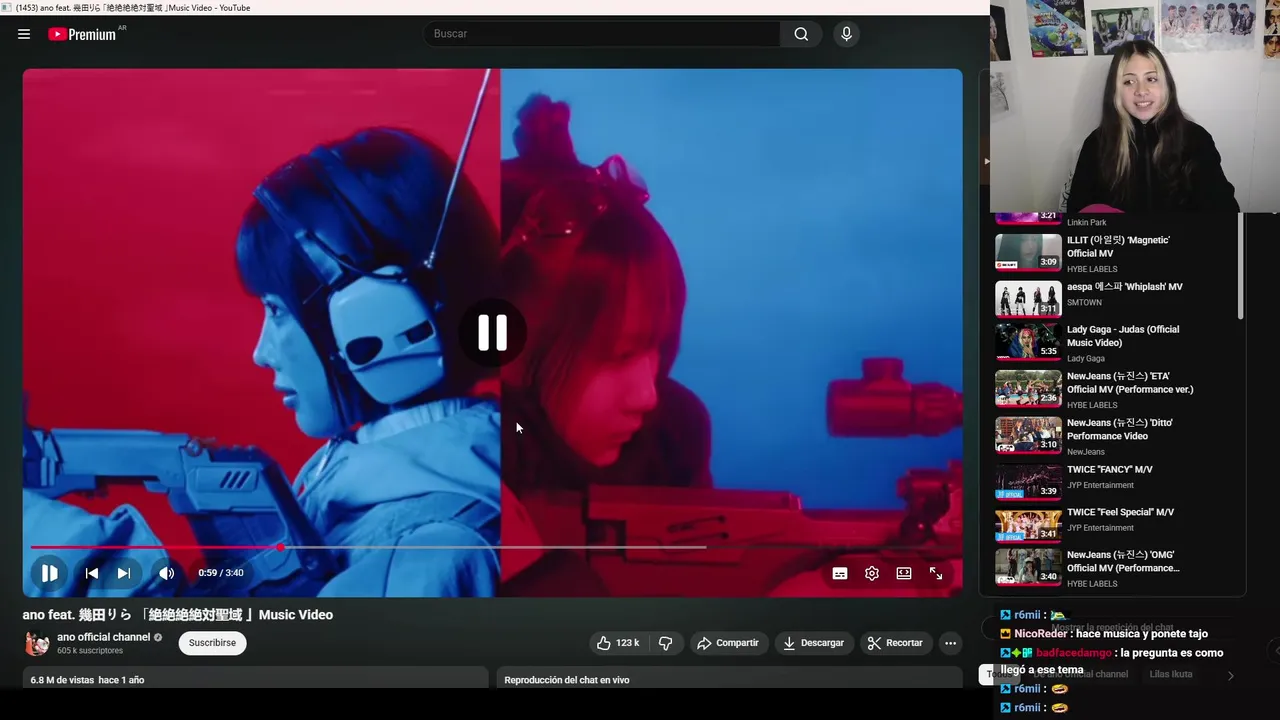Open TWICE Feel Special thumbnail
Image resolution: width=1280 pixels, height=720 pixels.
[1028, 525]
